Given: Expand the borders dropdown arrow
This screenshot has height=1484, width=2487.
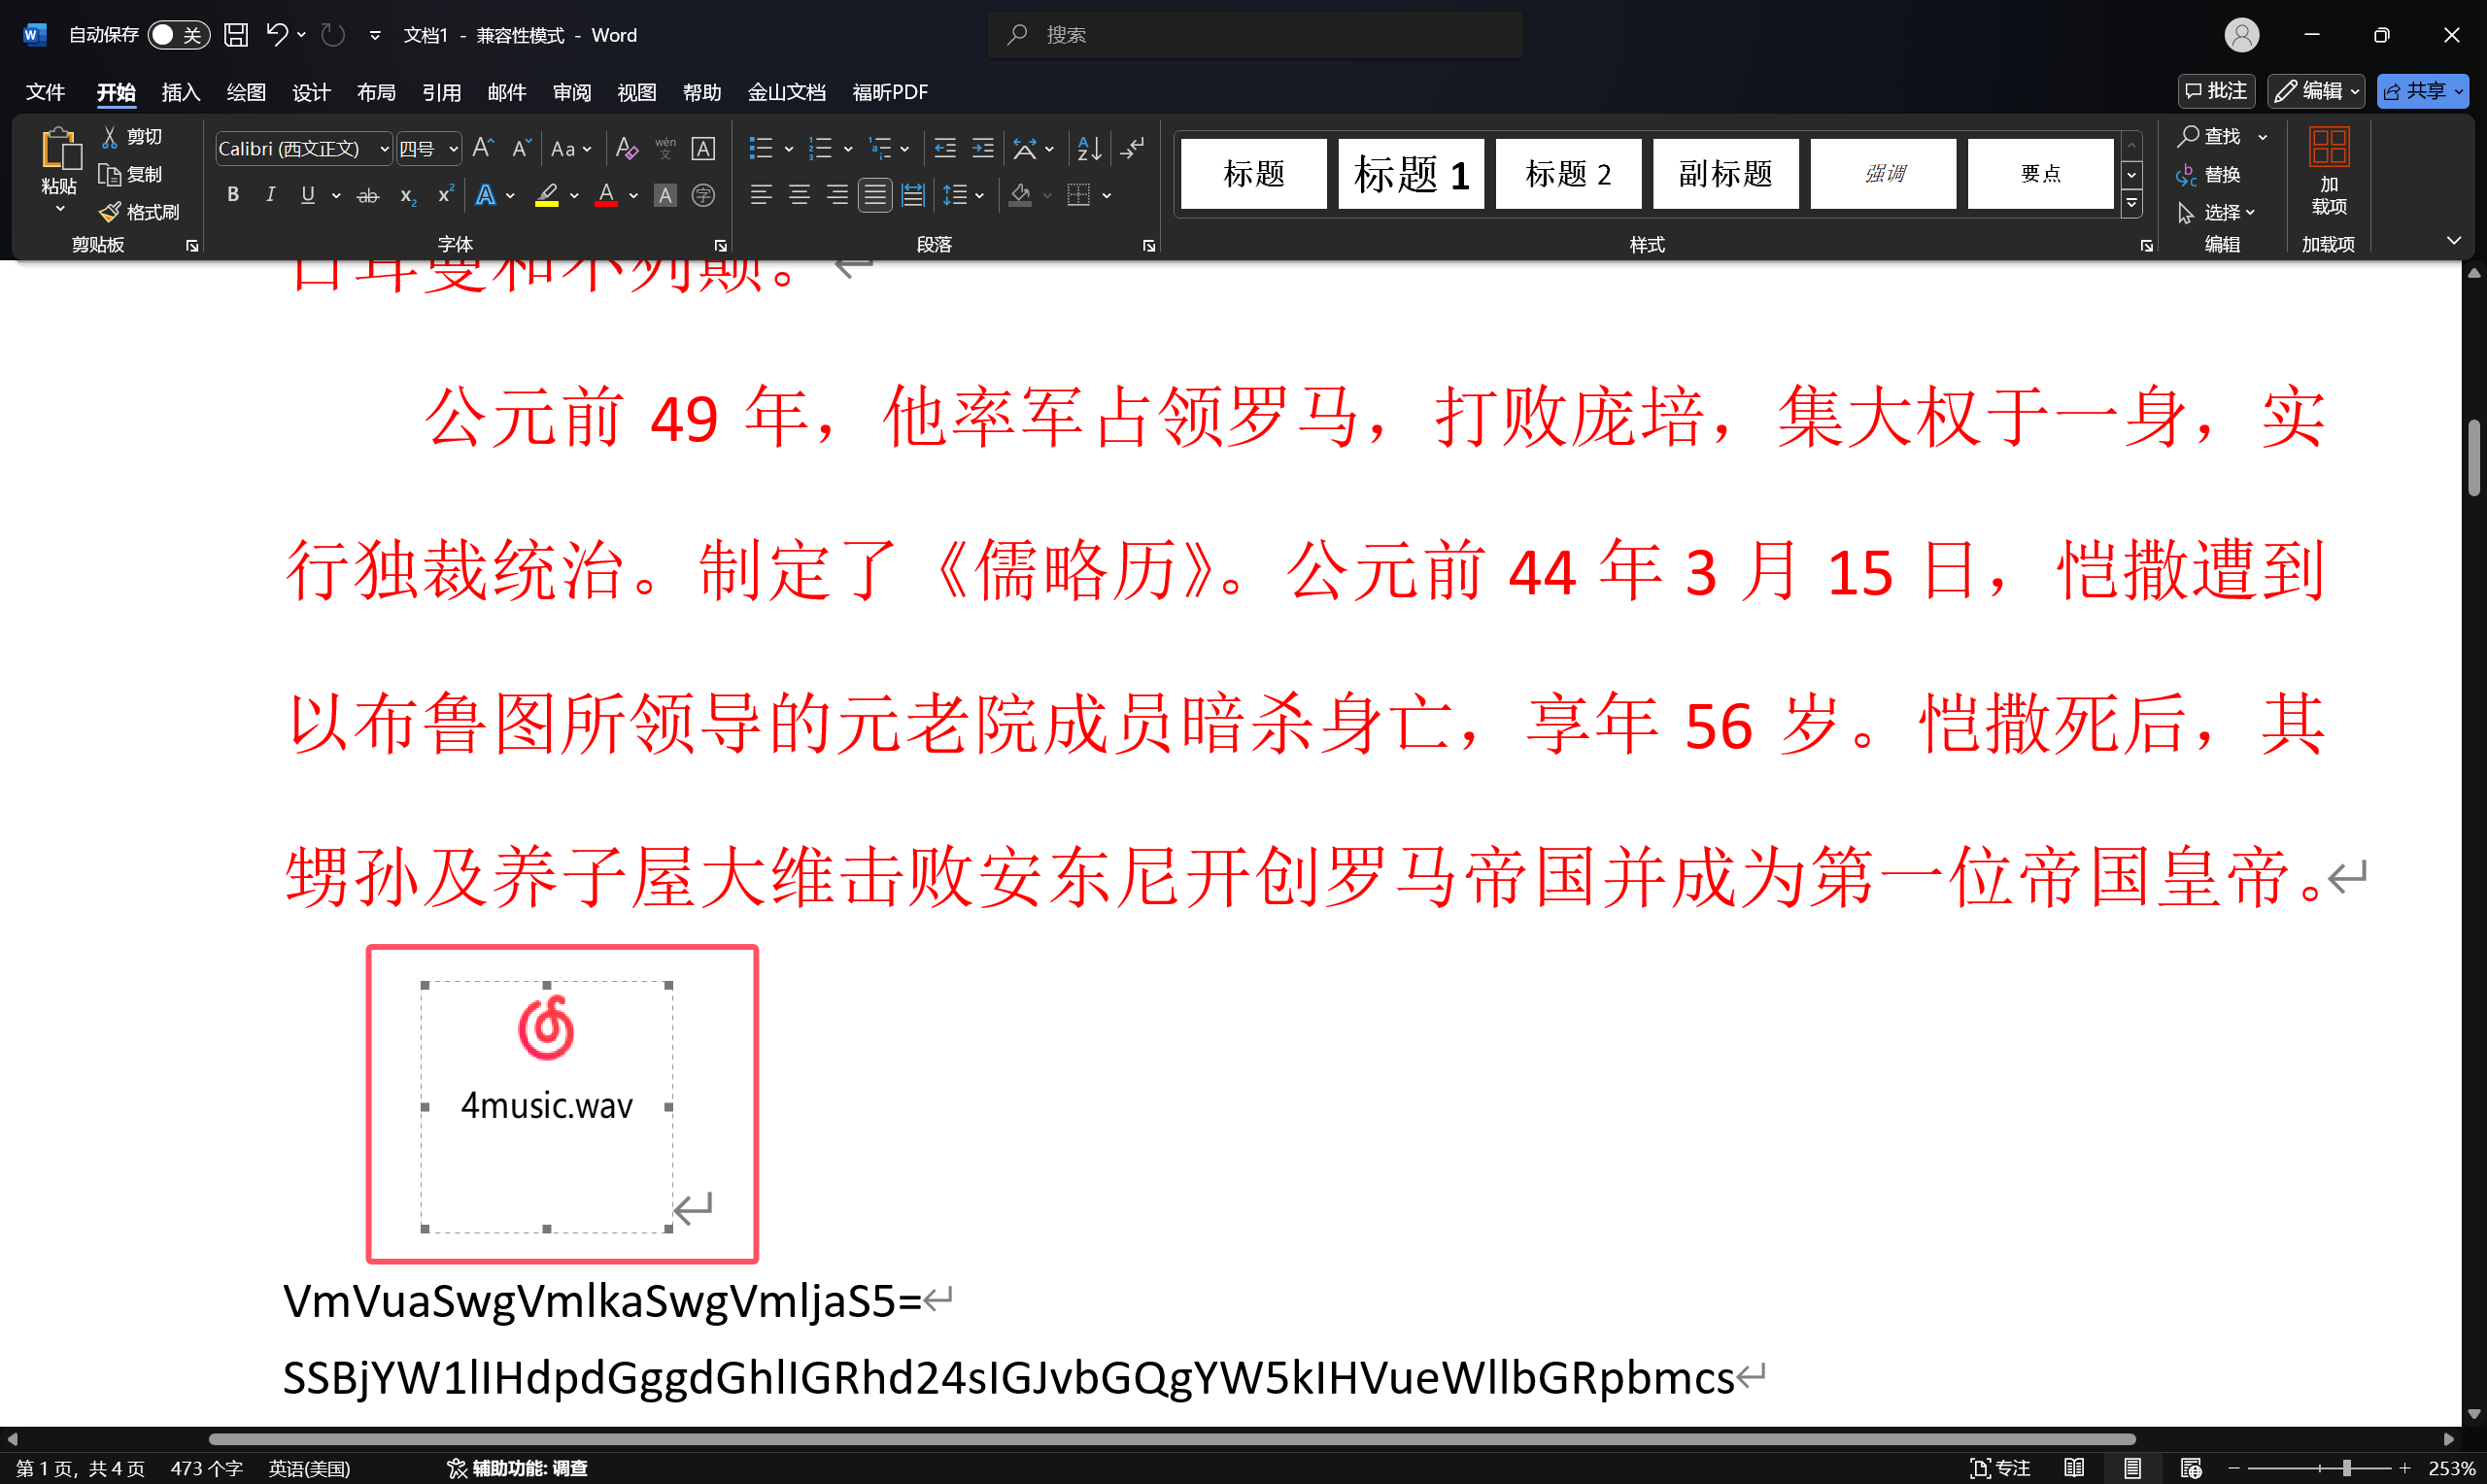Looking at the screenshot, I should coord(1107,195).
